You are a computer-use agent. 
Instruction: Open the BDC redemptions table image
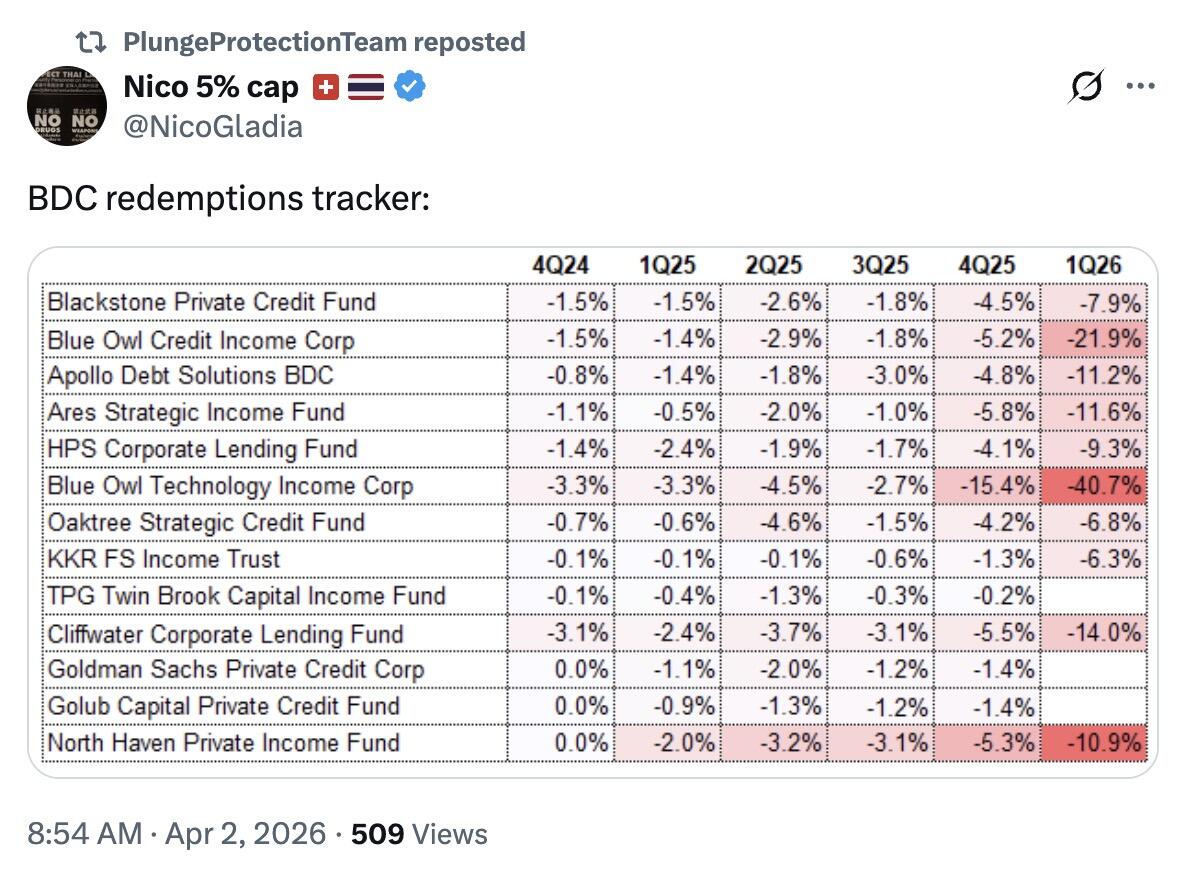click(x=592, y=512)
